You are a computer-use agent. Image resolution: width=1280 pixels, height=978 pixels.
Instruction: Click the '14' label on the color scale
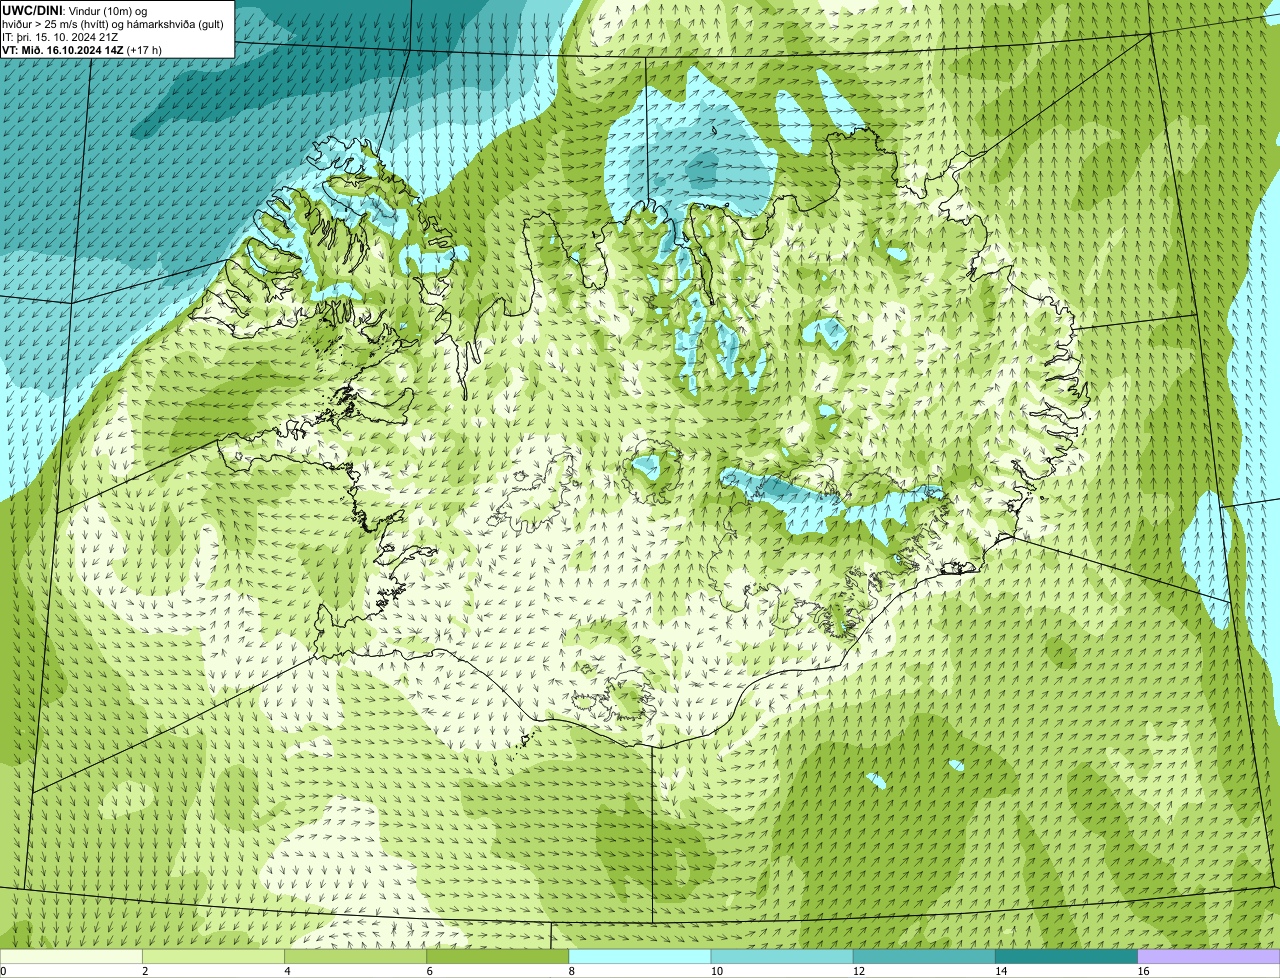click(x=1000, y=971)
